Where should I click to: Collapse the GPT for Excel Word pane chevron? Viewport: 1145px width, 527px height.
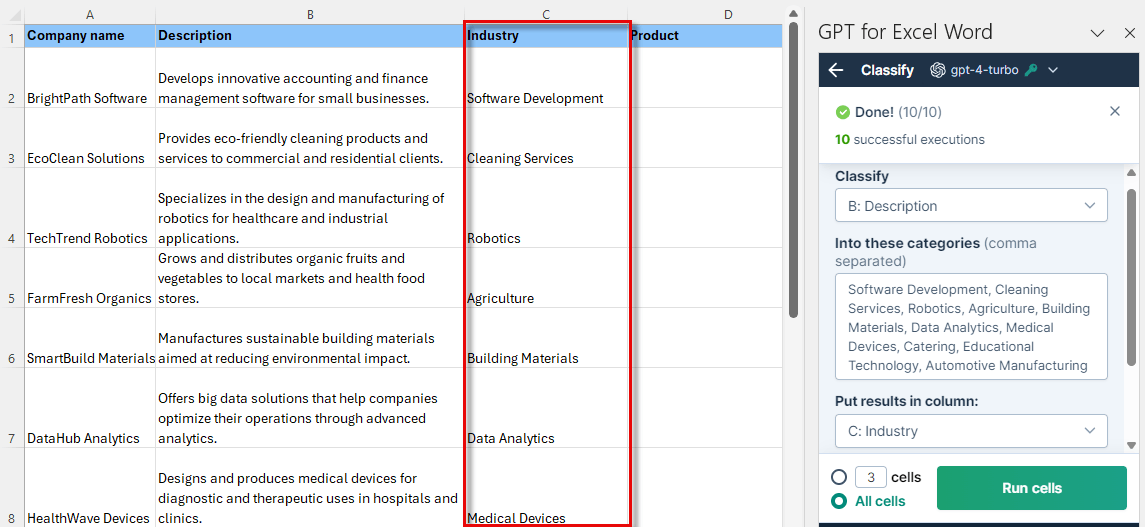tap(1097, 33)
